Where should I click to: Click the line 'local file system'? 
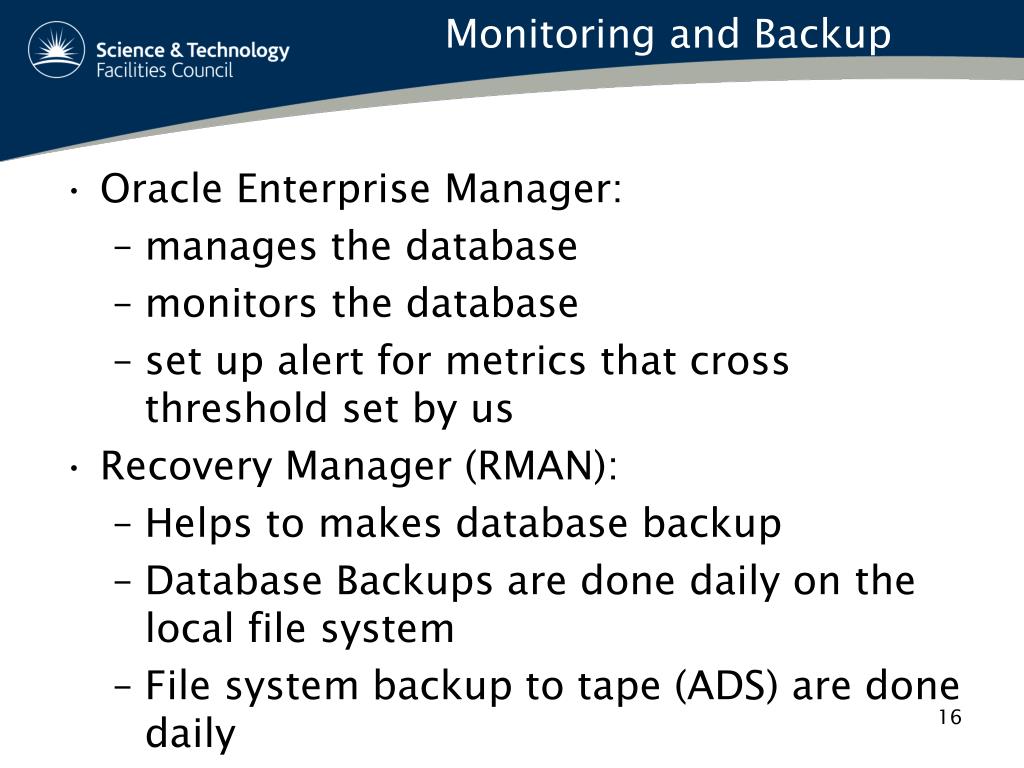[299, 629]
